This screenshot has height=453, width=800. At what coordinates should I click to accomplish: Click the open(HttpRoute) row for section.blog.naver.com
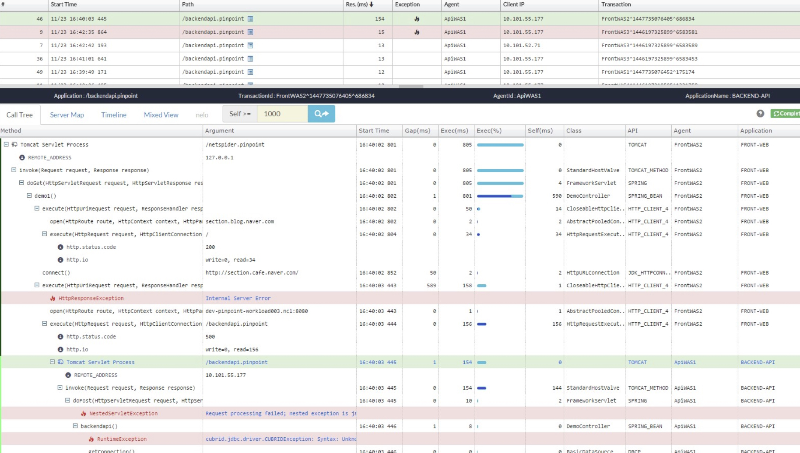[400, 221]
